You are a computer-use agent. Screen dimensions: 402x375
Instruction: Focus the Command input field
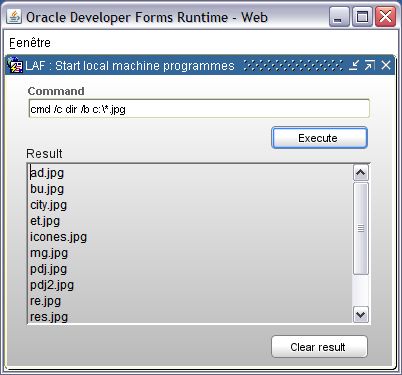click(x=199, y=109)
